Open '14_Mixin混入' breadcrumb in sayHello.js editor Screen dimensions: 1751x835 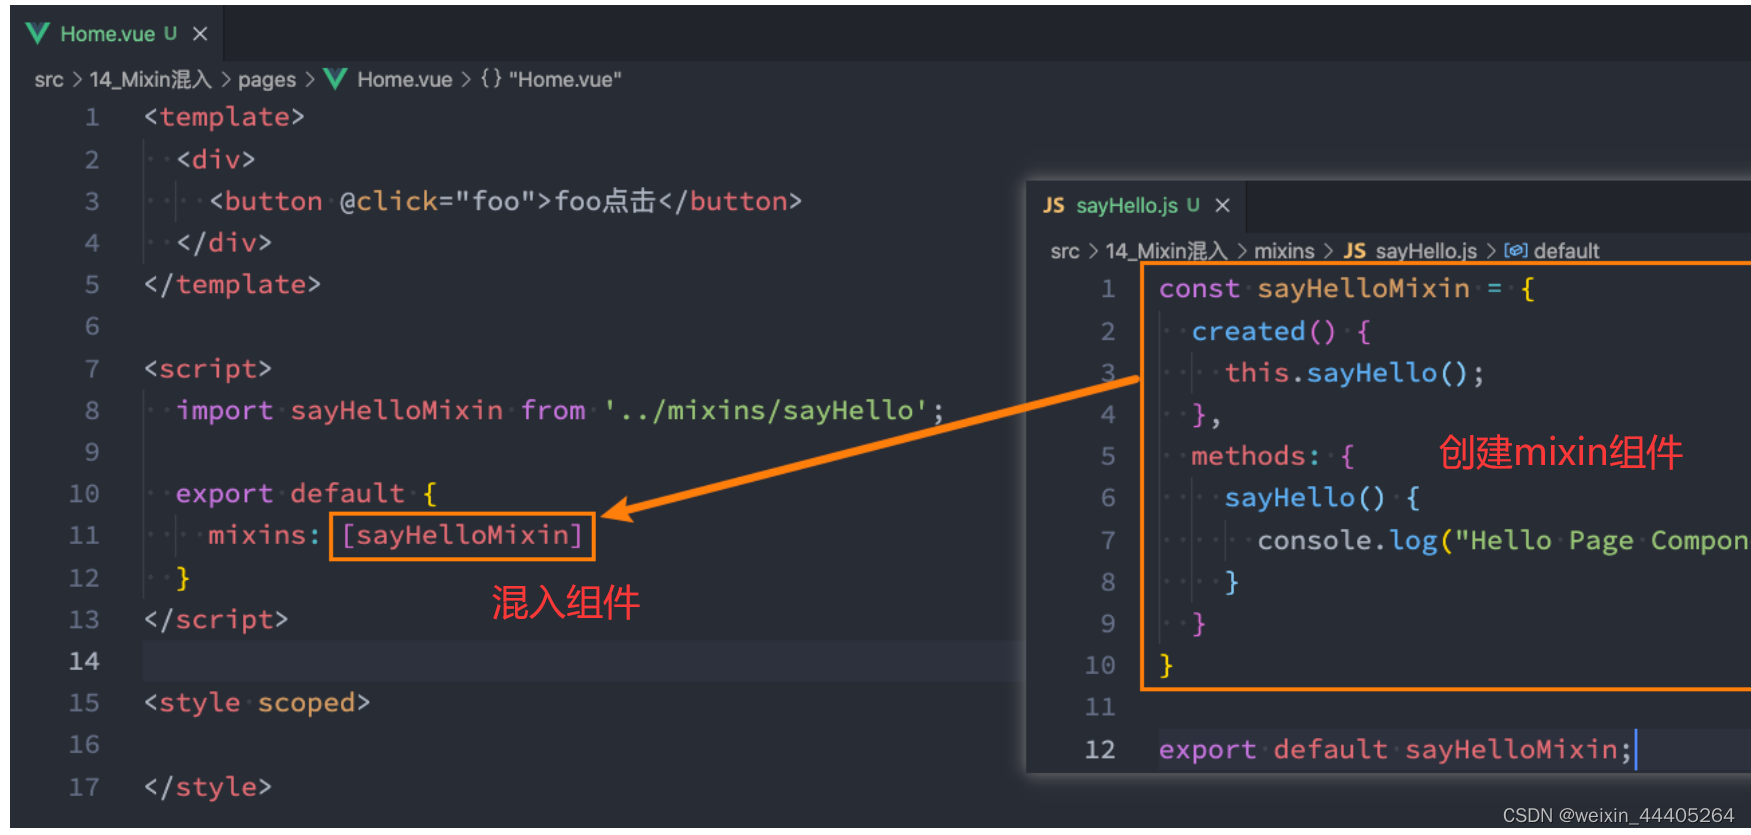[x=1167, y=251]
